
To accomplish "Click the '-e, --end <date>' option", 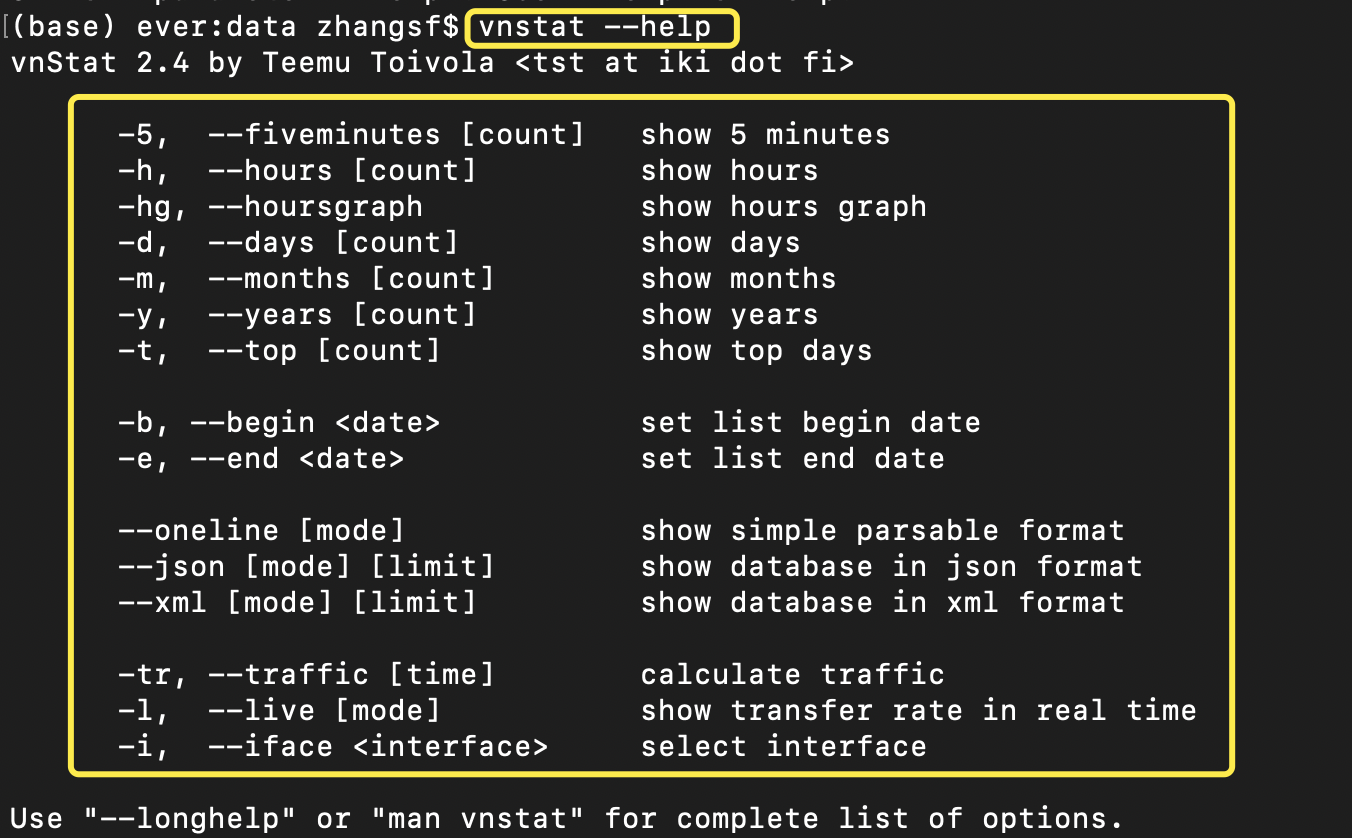I will click(x=261, y=459).
